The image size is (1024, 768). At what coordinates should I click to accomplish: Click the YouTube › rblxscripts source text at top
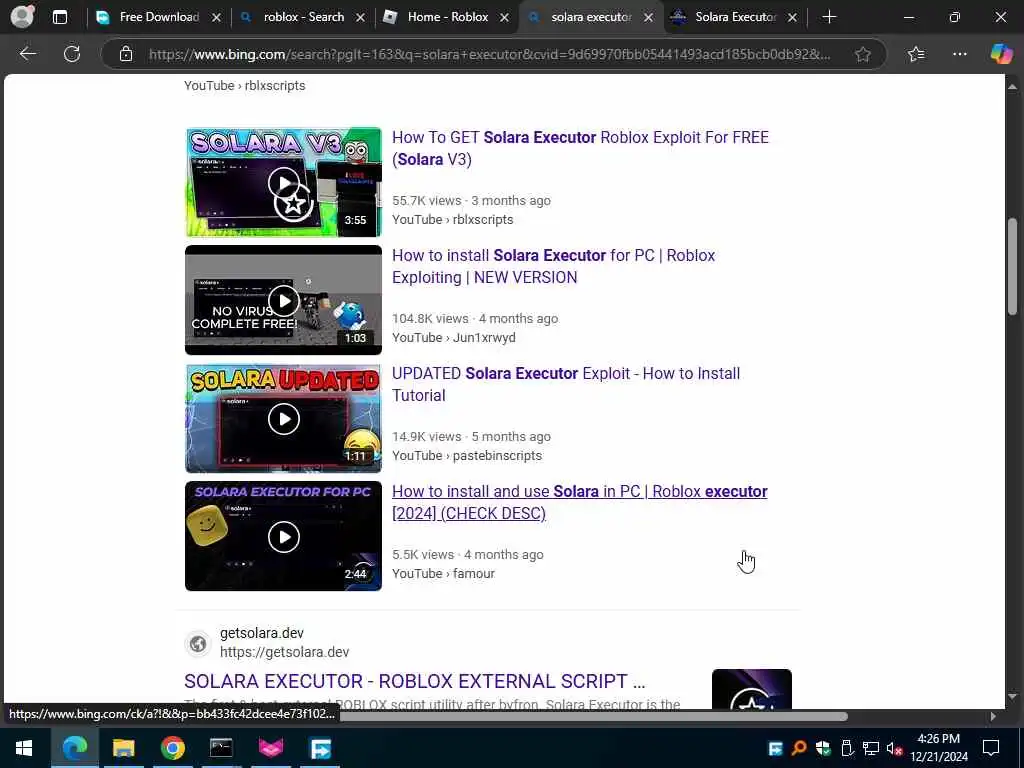244,86
